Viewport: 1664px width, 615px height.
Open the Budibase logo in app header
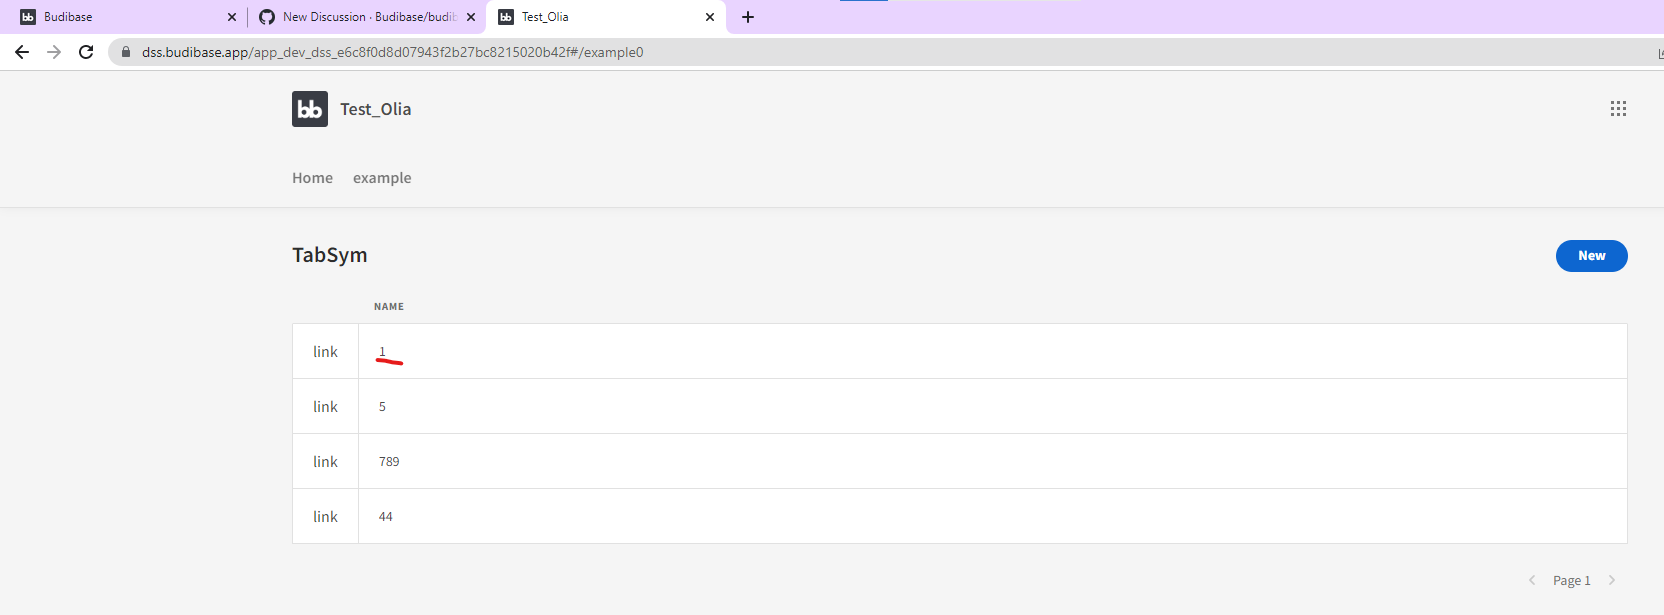[x=310, y=109]
